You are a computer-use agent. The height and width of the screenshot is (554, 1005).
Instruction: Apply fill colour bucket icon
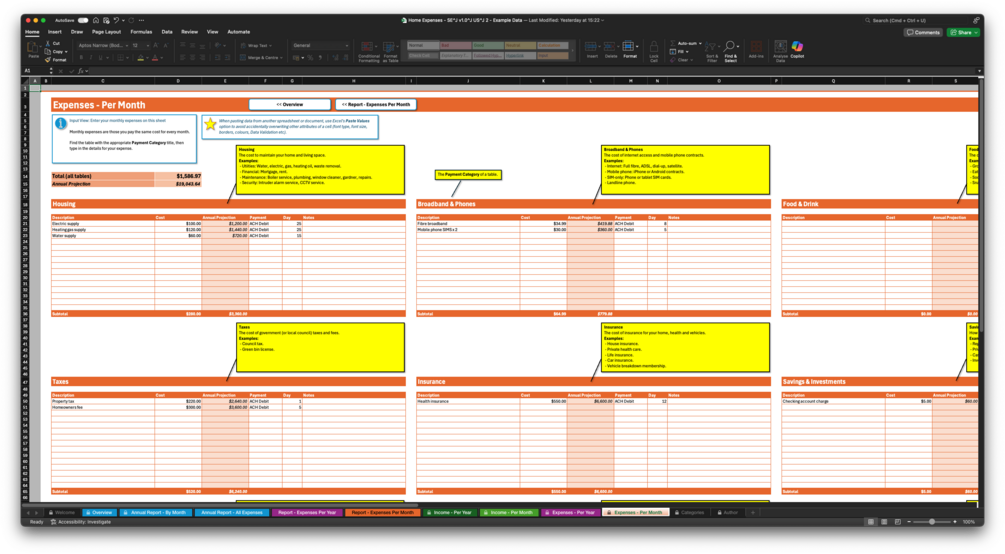pyautogui.click(x=140, y=58)
